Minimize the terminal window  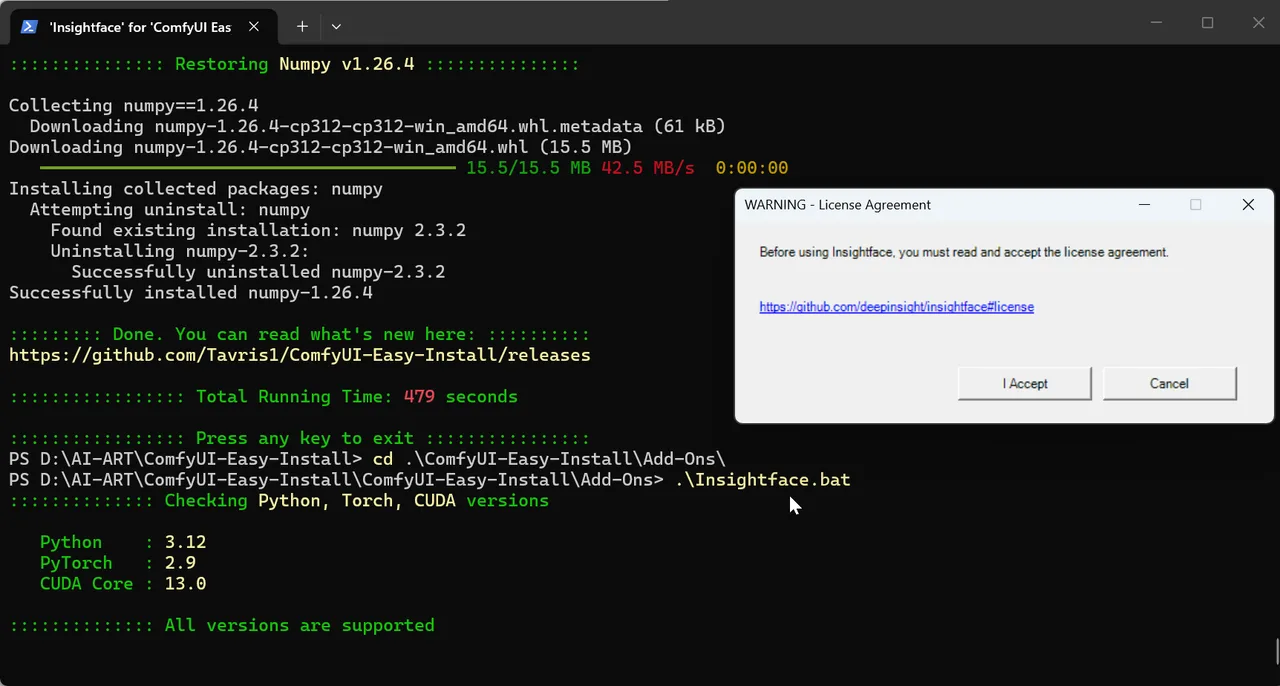1157,22
